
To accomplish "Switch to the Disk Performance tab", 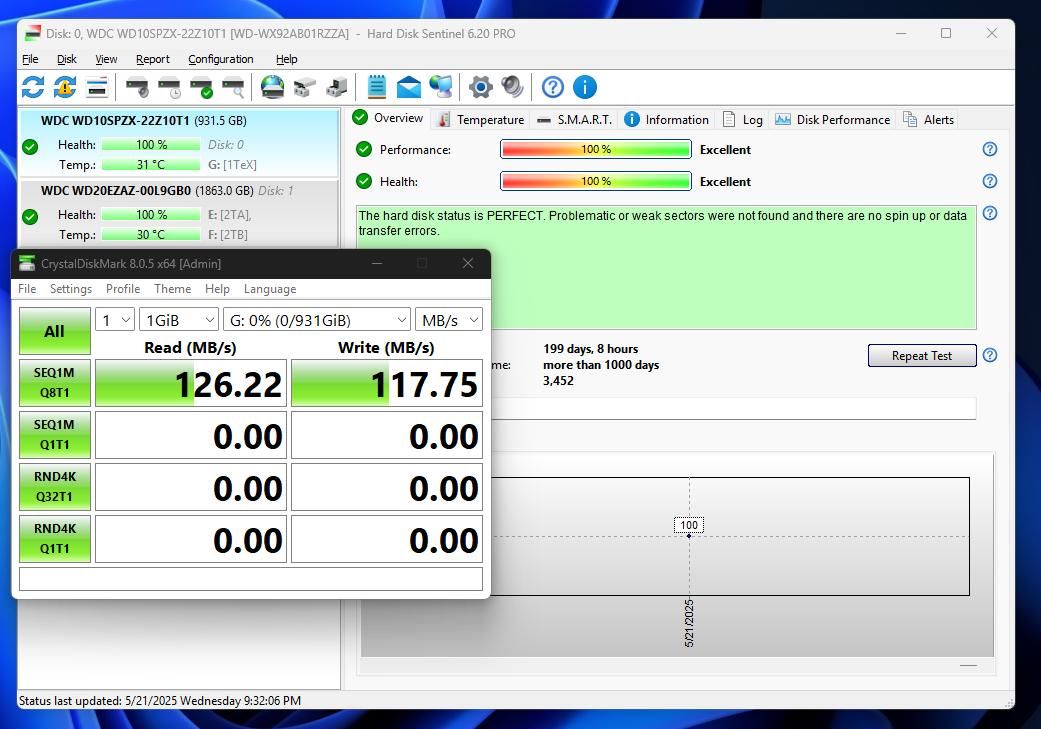I will [x=833, y=120].
